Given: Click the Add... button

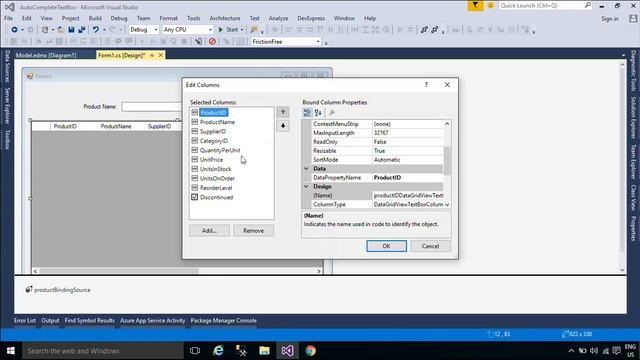Looking at the screenshot, I should (x=209, y=231).
